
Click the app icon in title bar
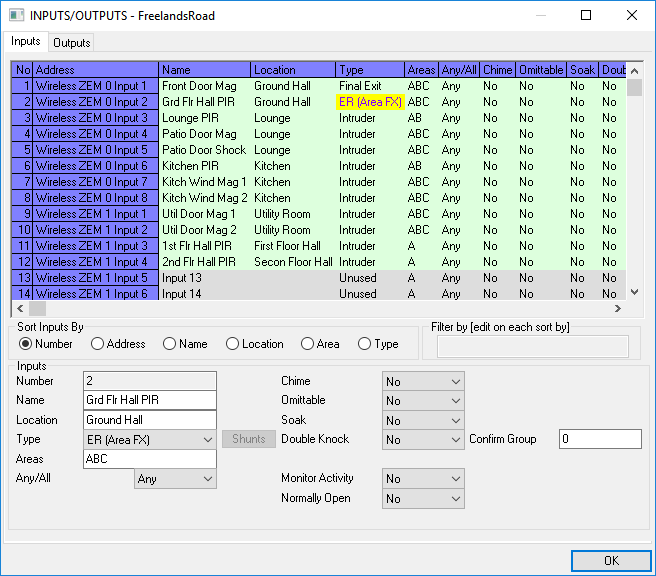[18, 16]
